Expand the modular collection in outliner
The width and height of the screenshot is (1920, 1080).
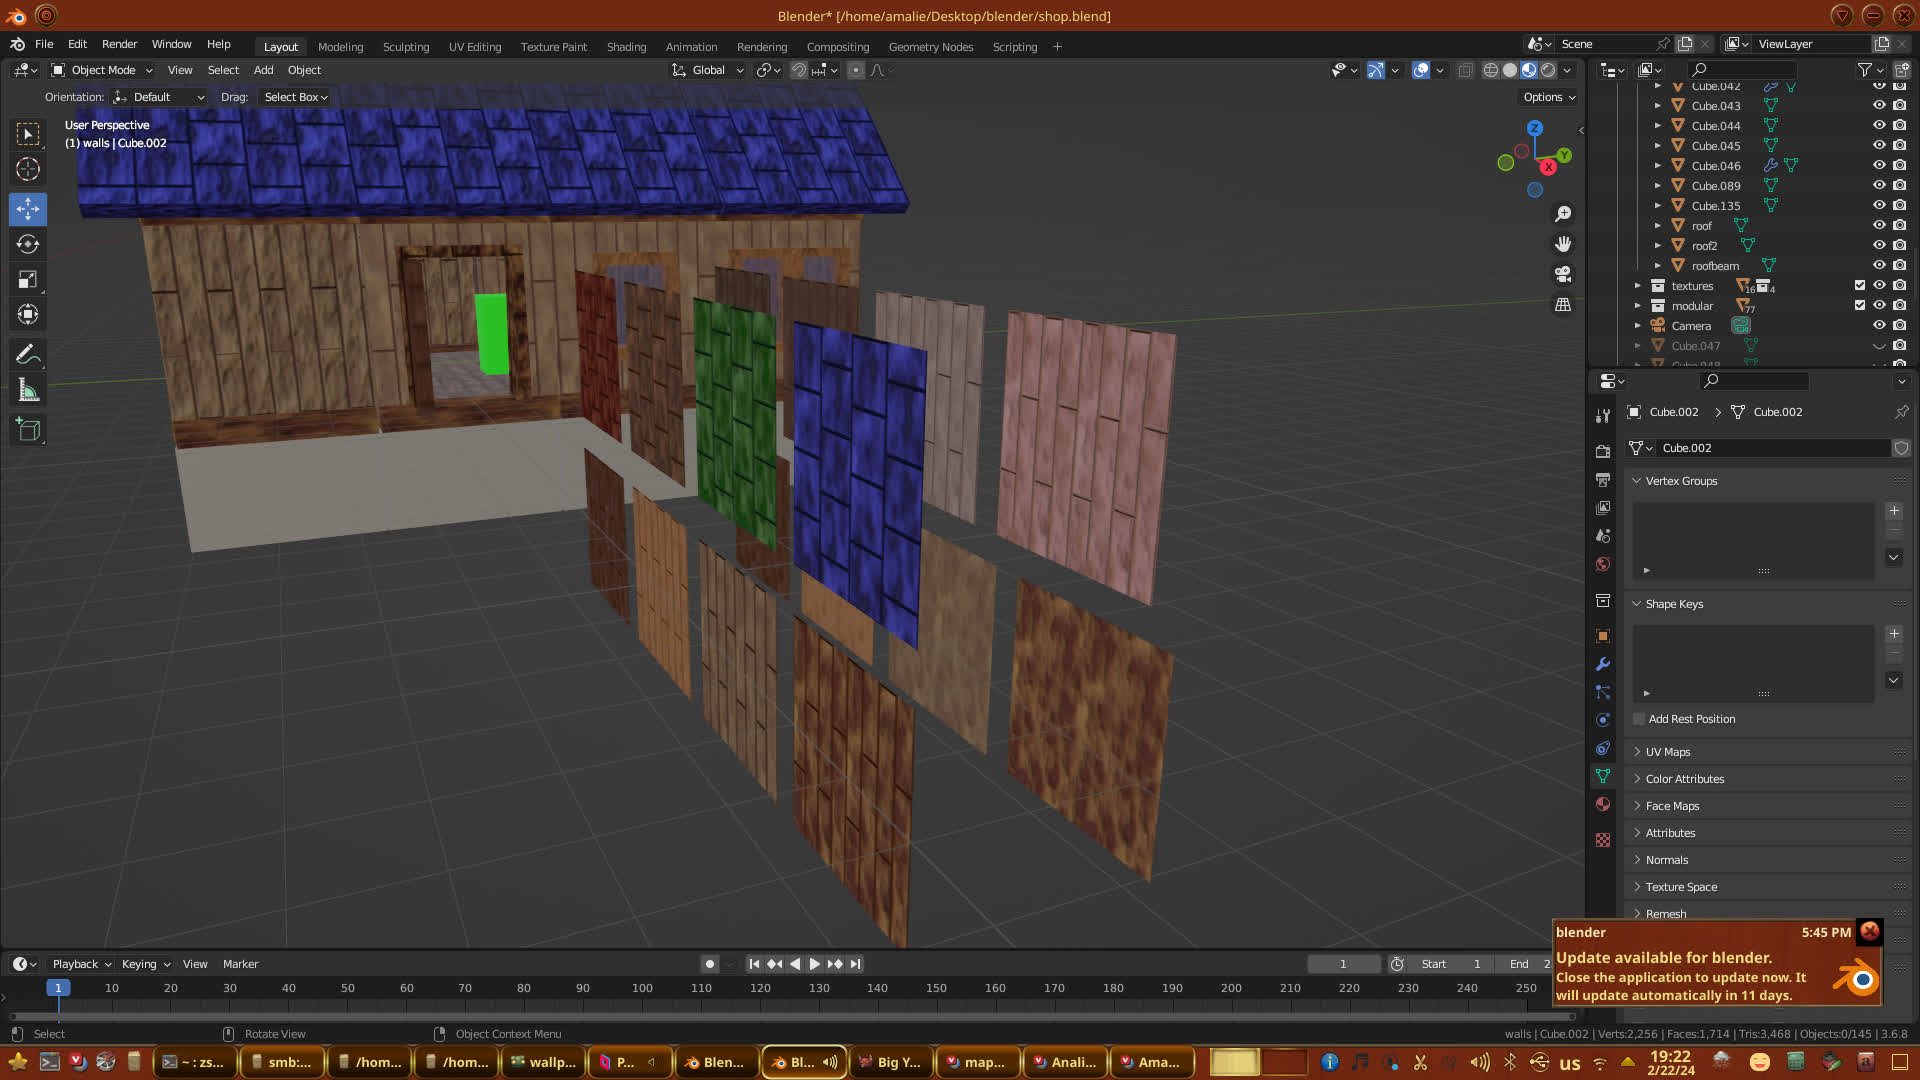coord(1638,306)
